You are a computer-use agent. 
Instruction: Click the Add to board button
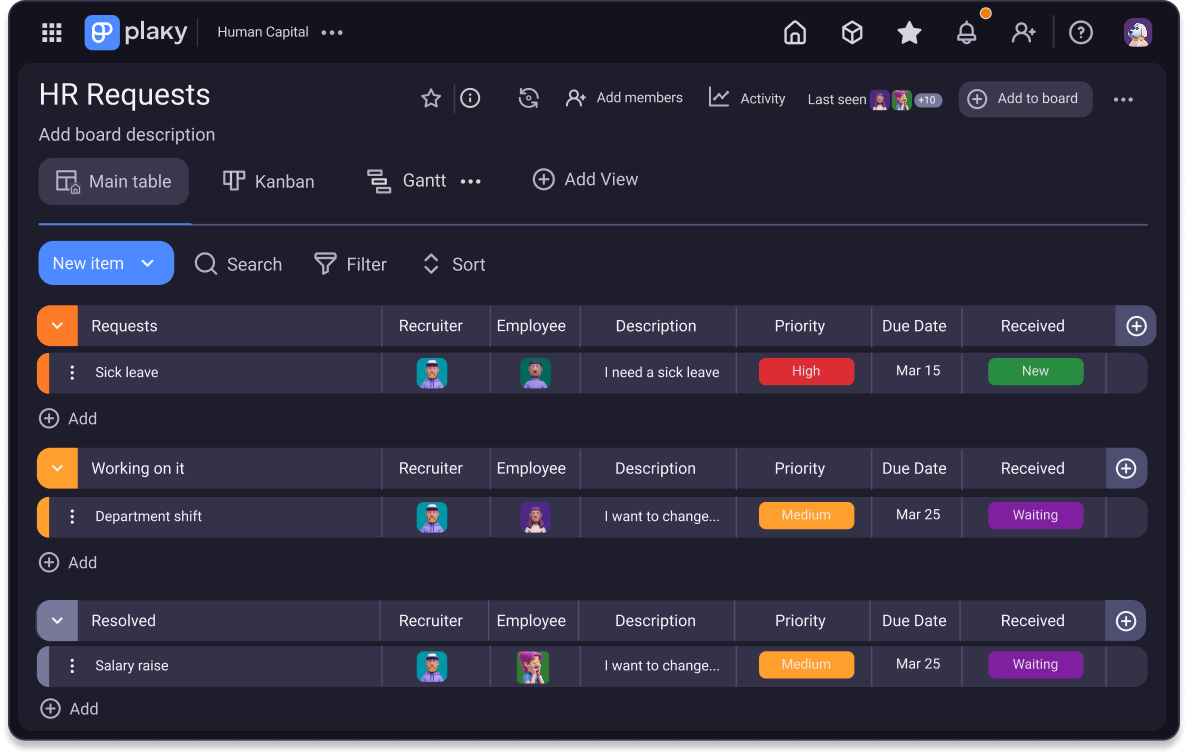[1025, 99]
